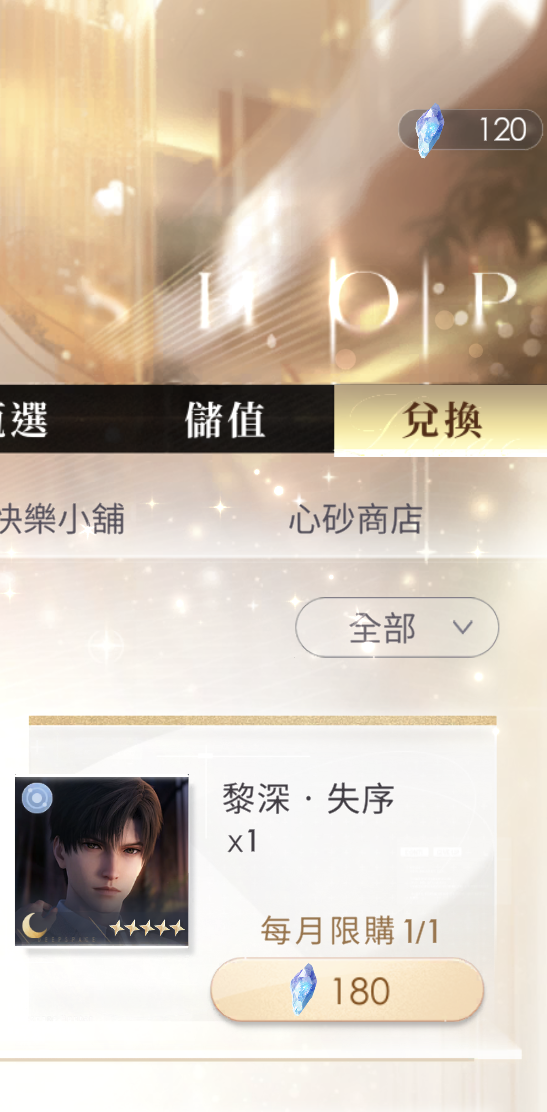The image size is (547, 1112).
Task: Expand the 全部 filter dropdown
Action: [397, 628]
